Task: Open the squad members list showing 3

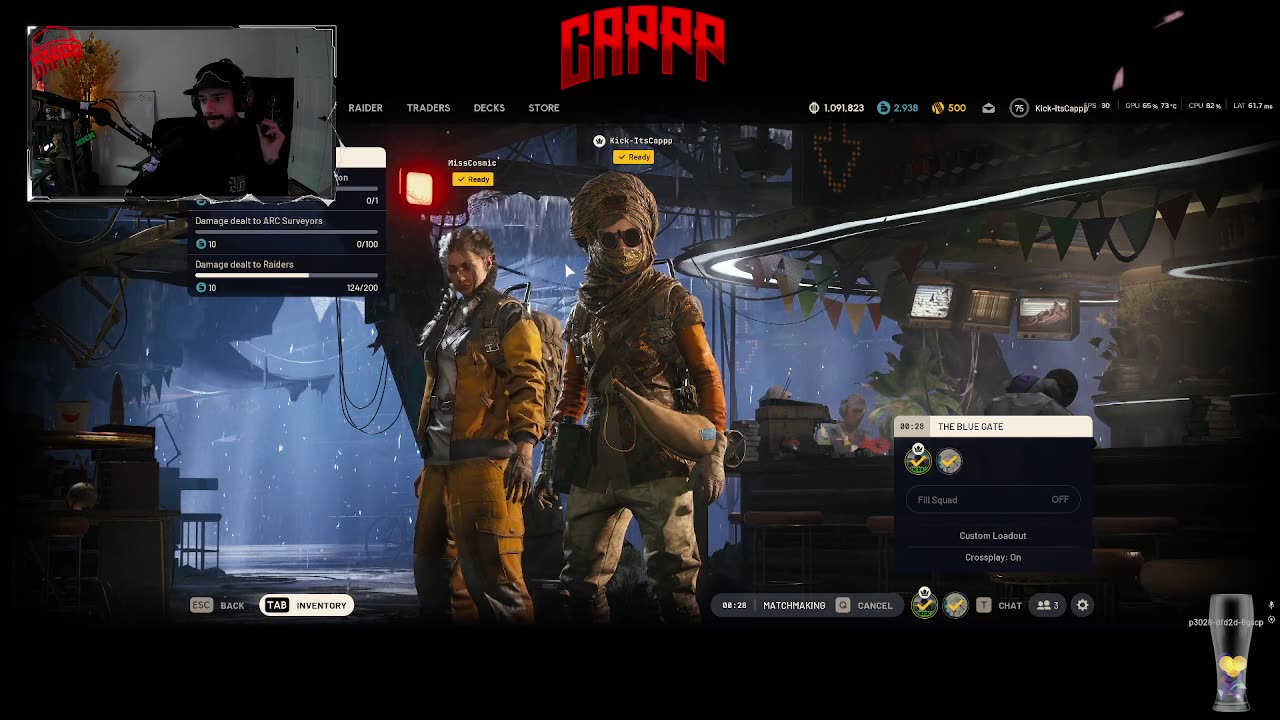Action: (x=1048, y=605)
